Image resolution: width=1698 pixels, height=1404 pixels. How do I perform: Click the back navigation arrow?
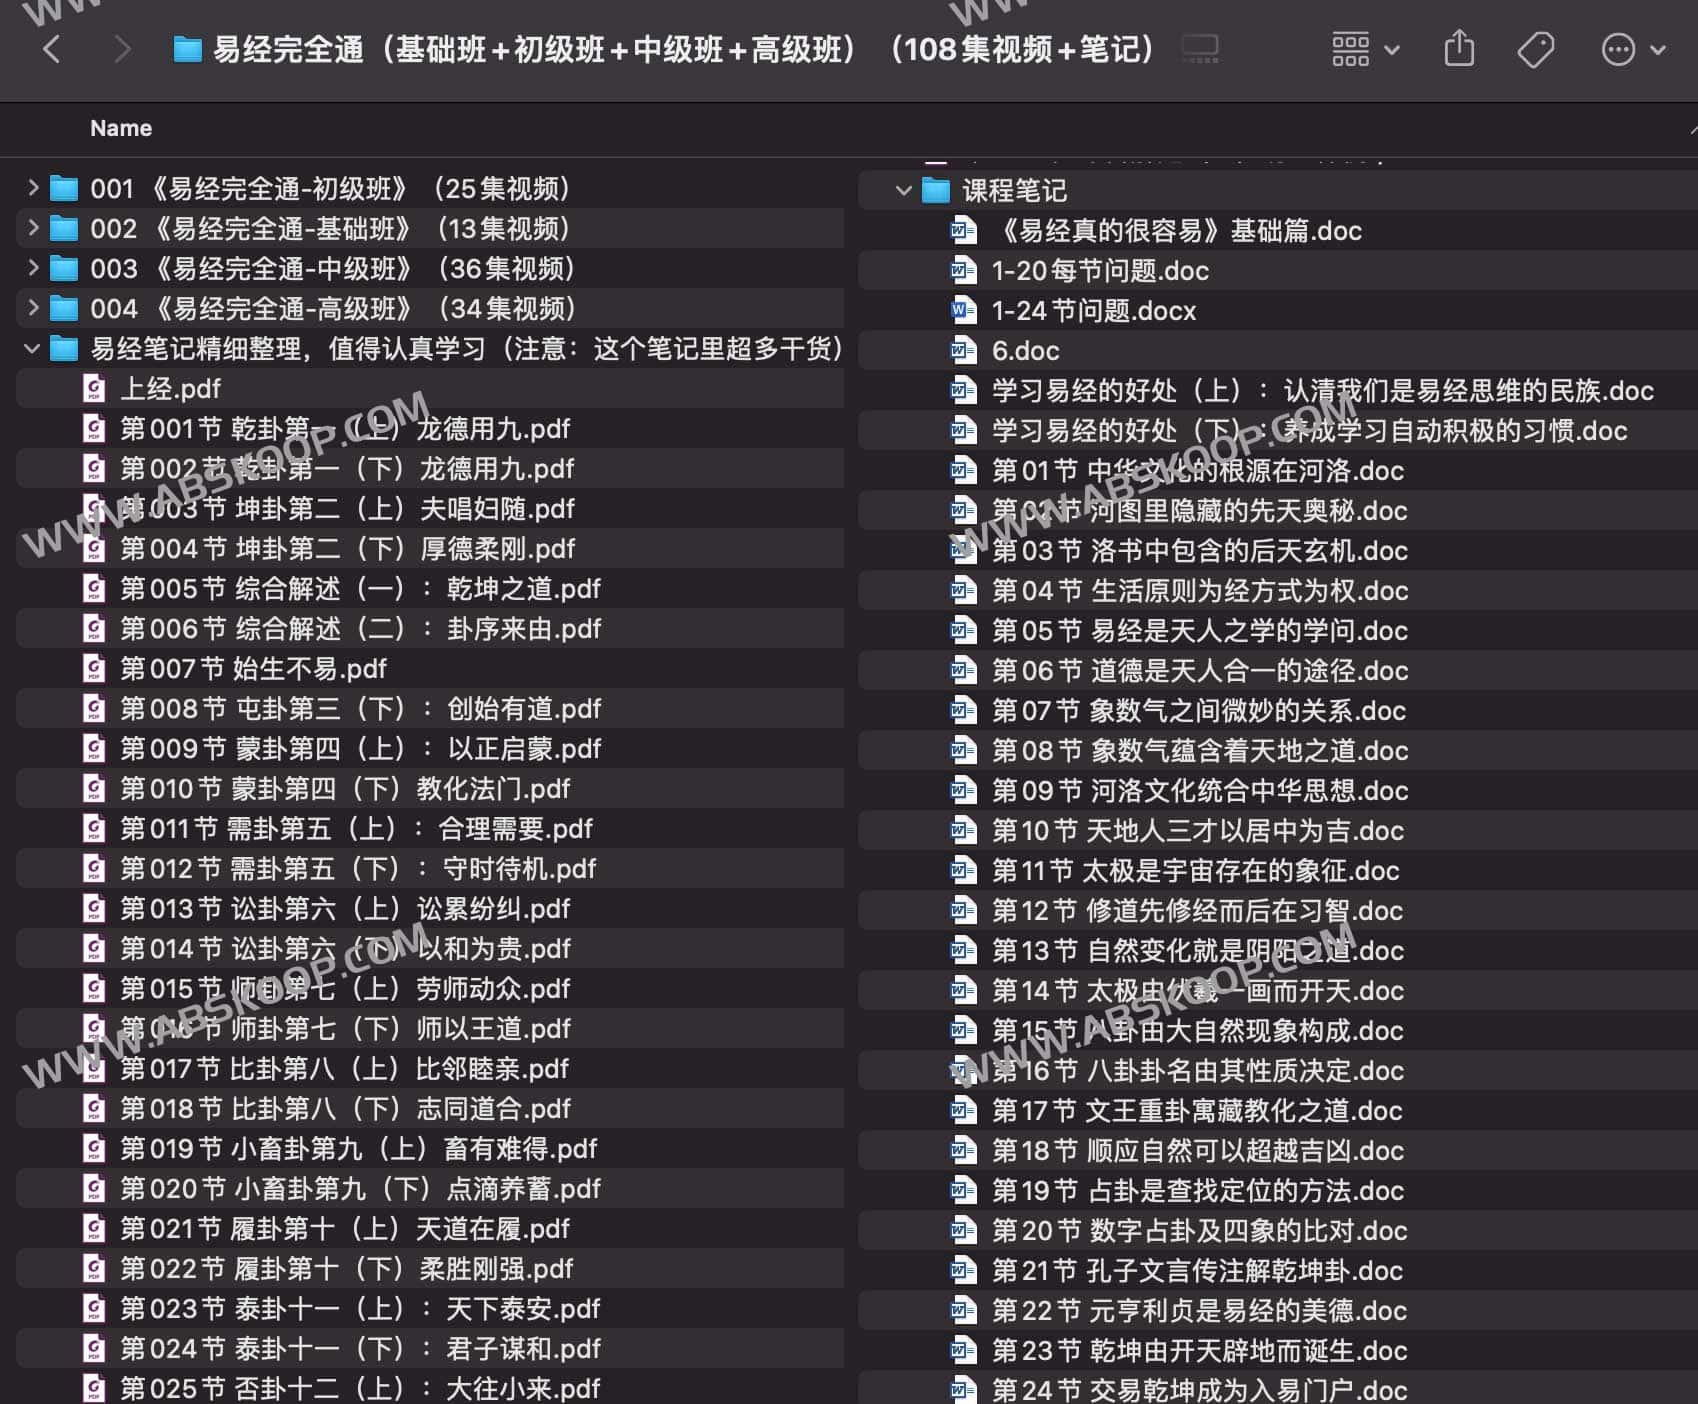click(x=52, y=48)
